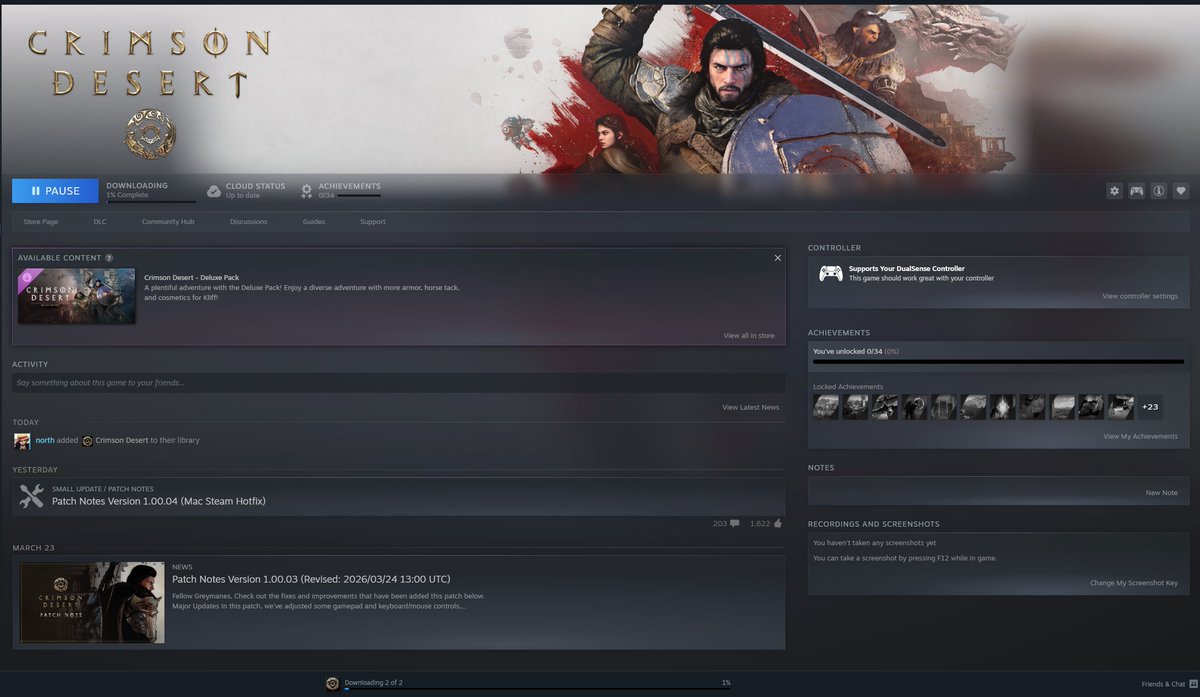Click Crimson Desert - Deluxe Pack title
The image size is (1200, 697).
coord(192,277)
